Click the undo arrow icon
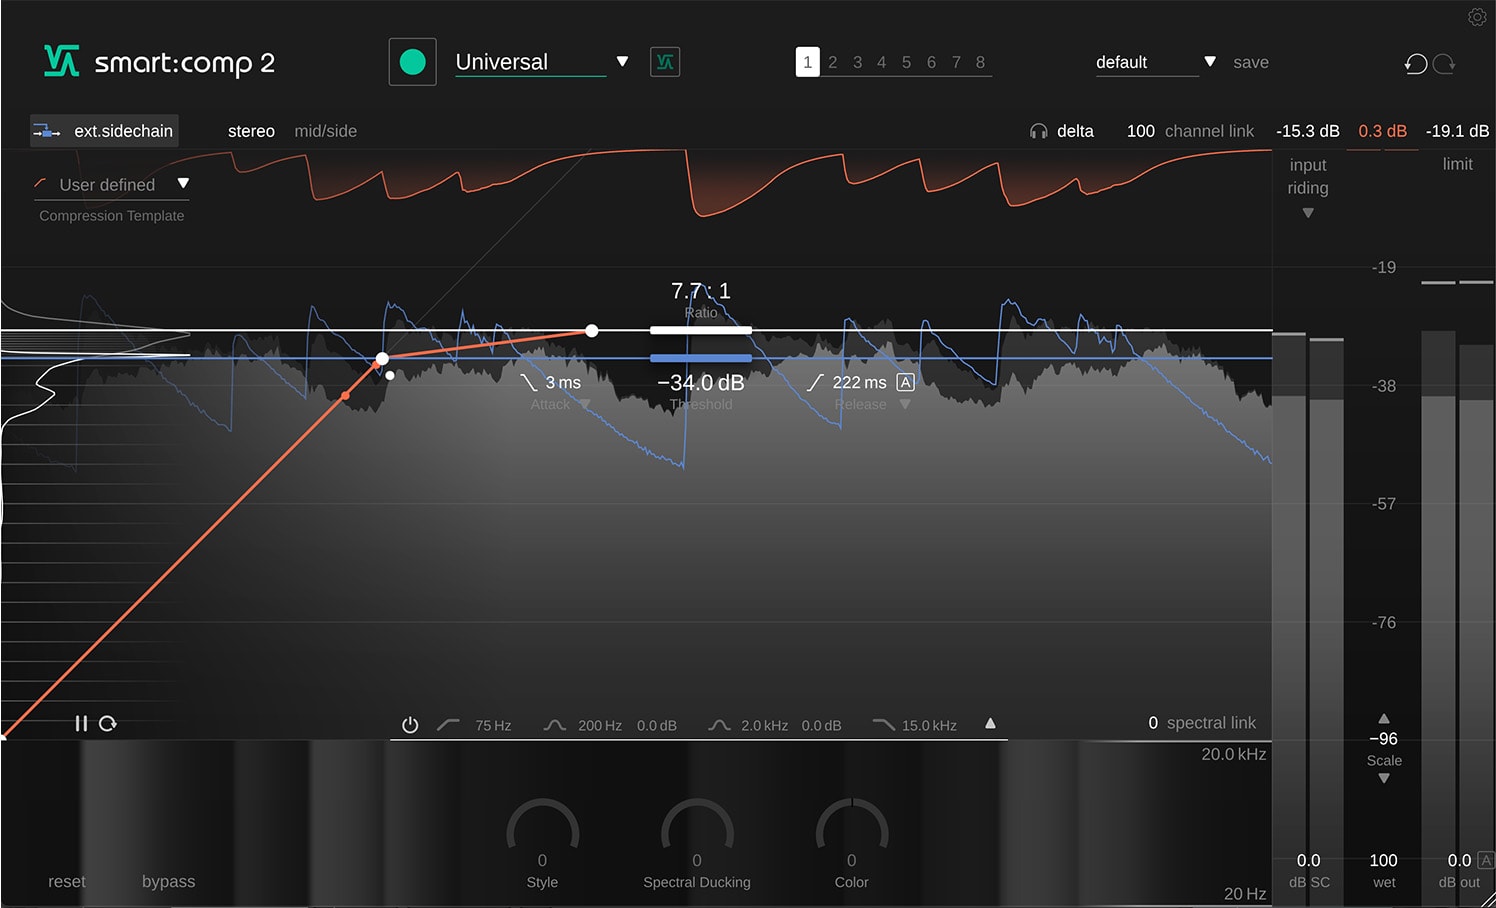 pos(1416,63)
